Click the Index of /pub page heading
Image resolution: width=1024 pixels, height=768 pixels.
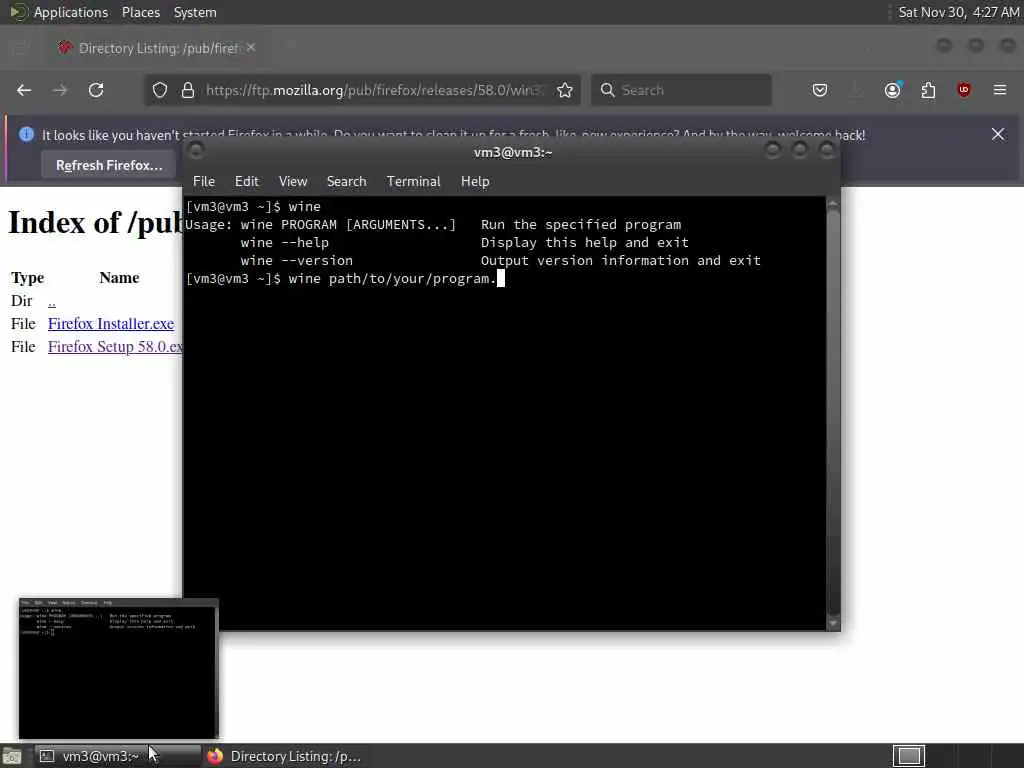[x=95, y=223]
